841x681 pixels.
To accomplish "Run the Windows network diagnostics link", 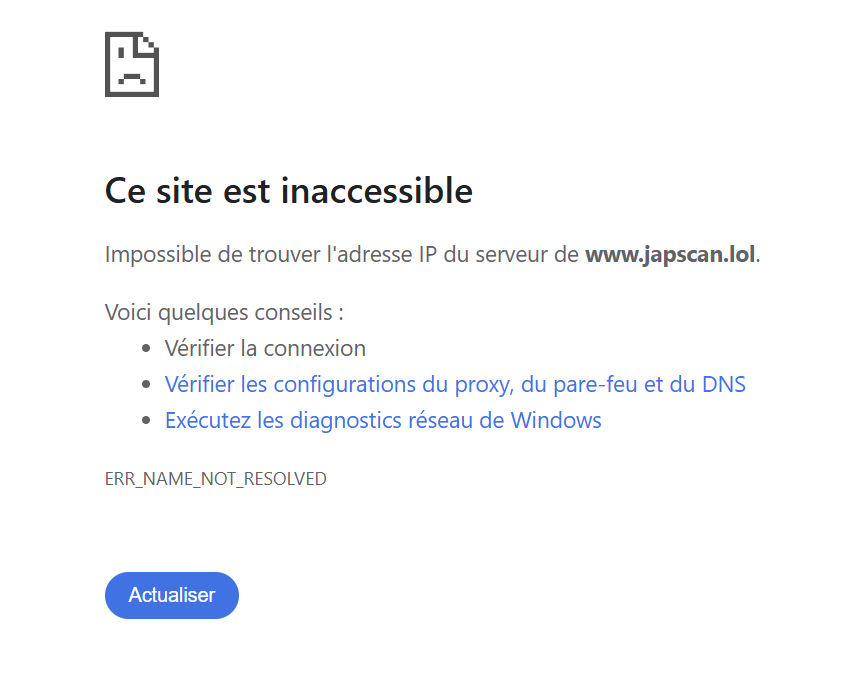I will pyautogui.click(x=383, y=420).
